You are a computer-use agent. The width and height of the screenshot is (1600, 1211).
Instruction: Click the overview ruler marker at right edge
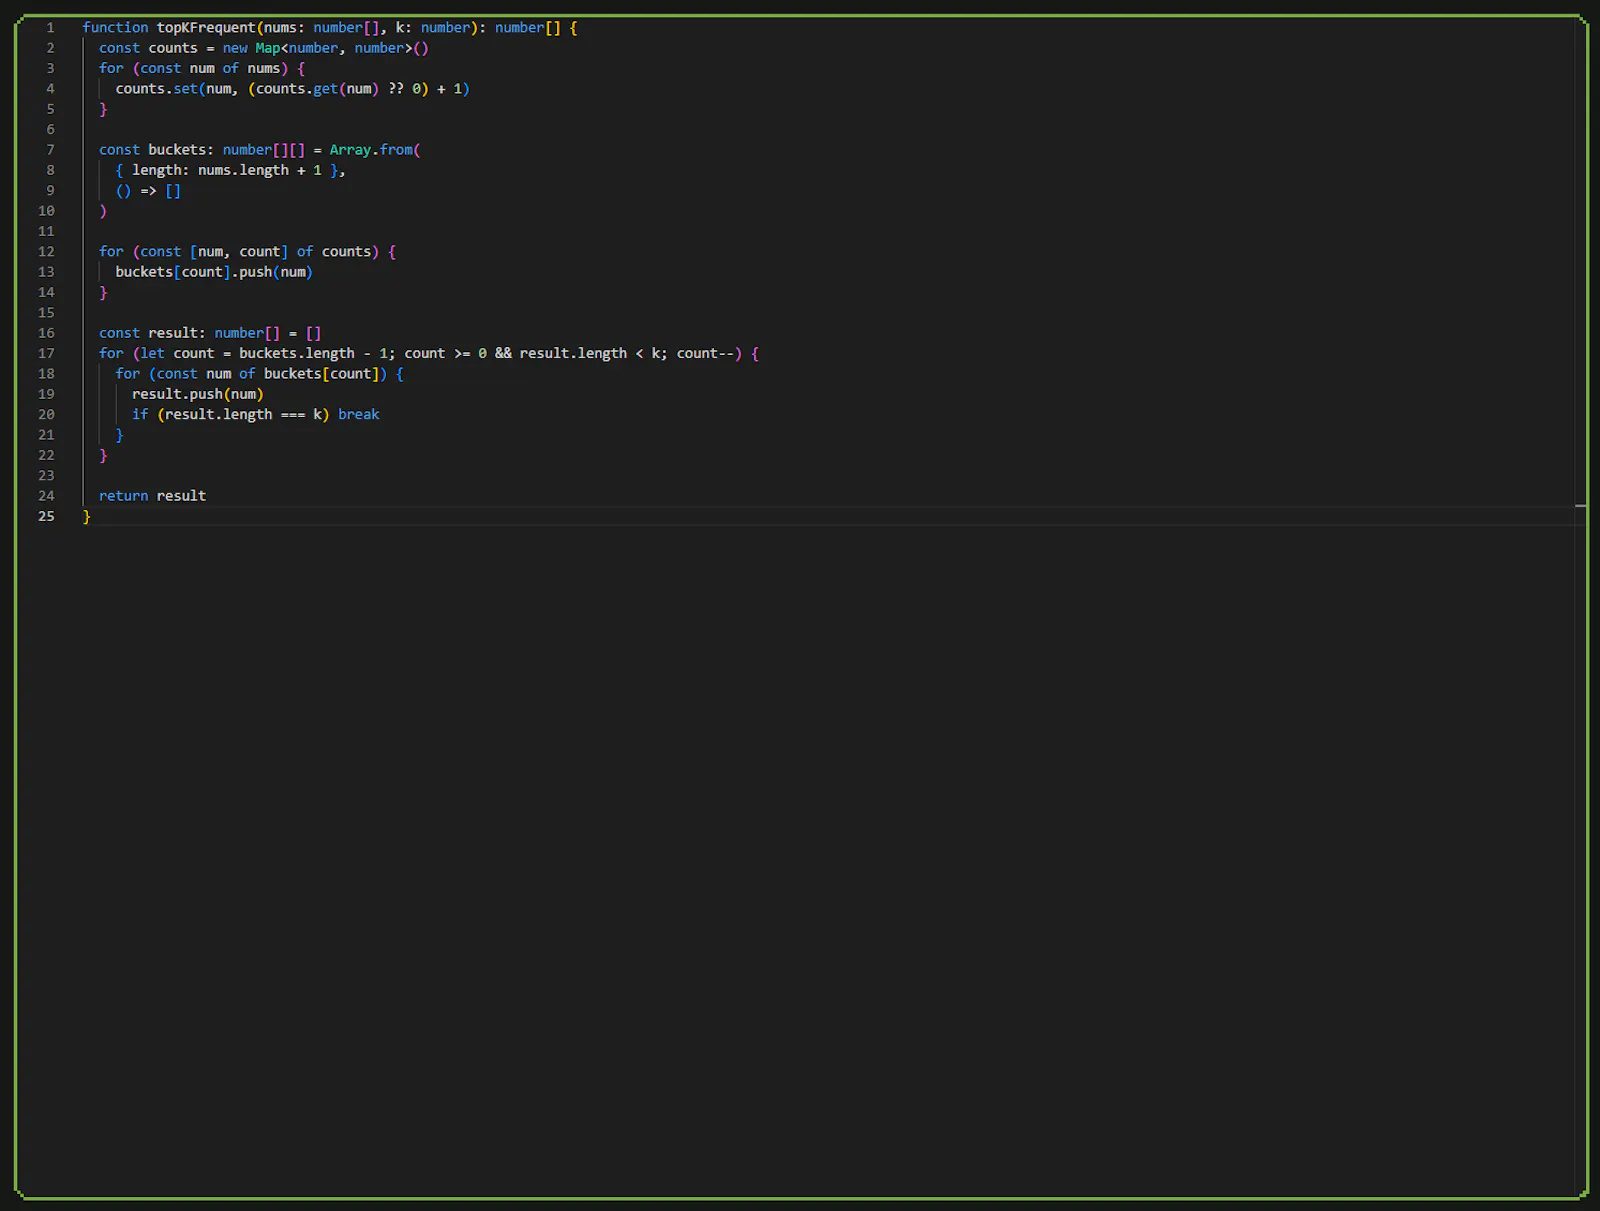click(x=1581, y=506)
